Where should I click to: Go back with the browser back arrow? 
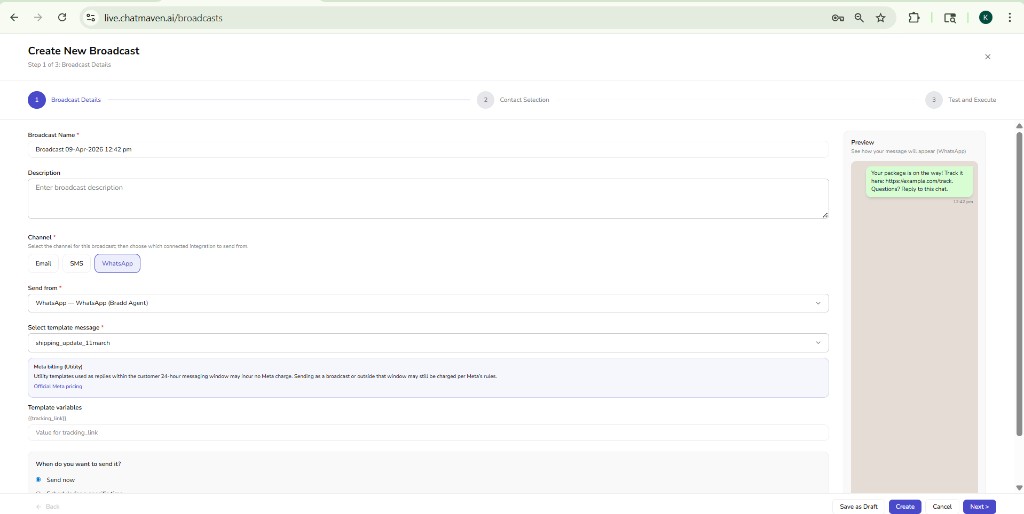[x=14, y=18]
